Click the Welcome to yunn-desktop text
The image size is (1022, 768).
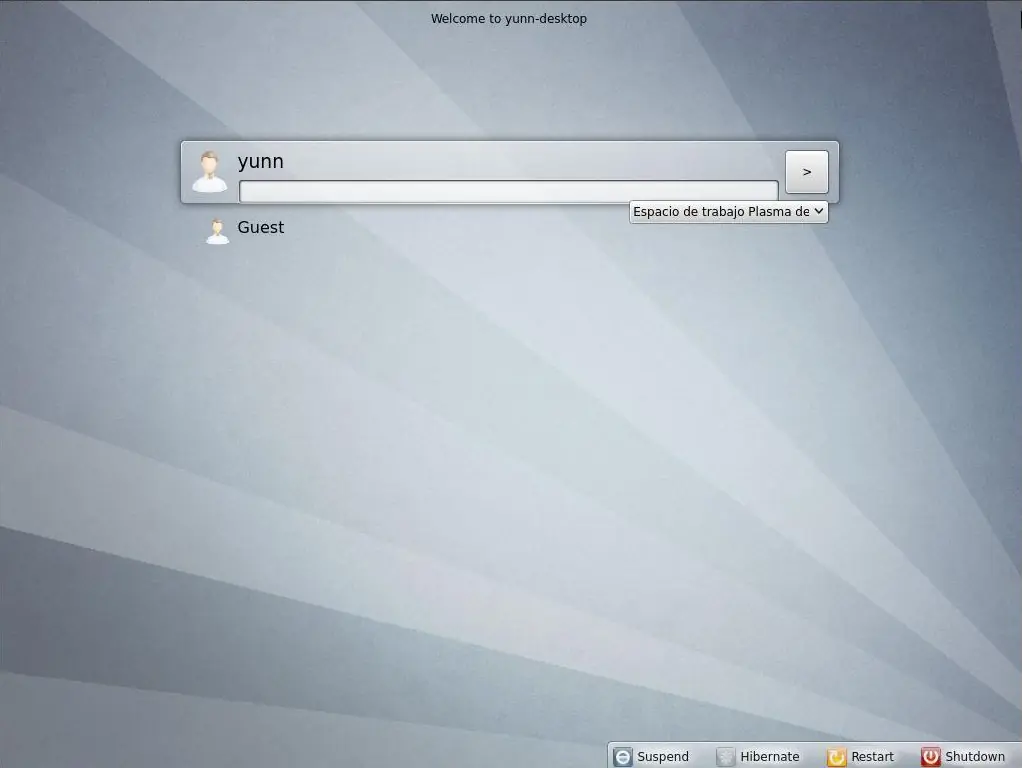[x=509, y=19]
